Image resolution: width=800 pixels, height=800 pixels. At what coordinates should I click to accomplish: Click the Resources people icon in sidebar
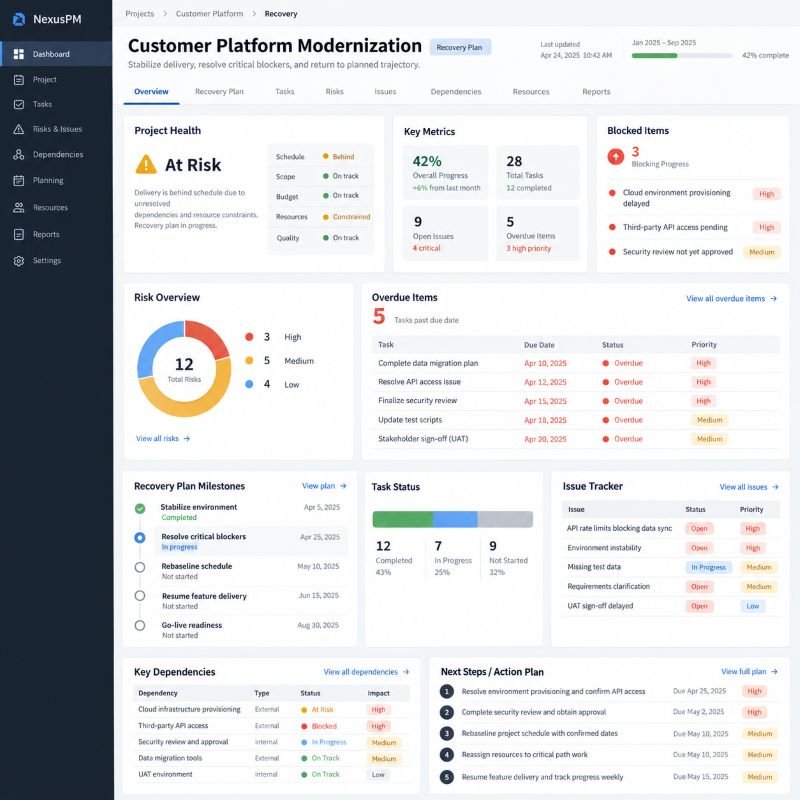[19, 208]
